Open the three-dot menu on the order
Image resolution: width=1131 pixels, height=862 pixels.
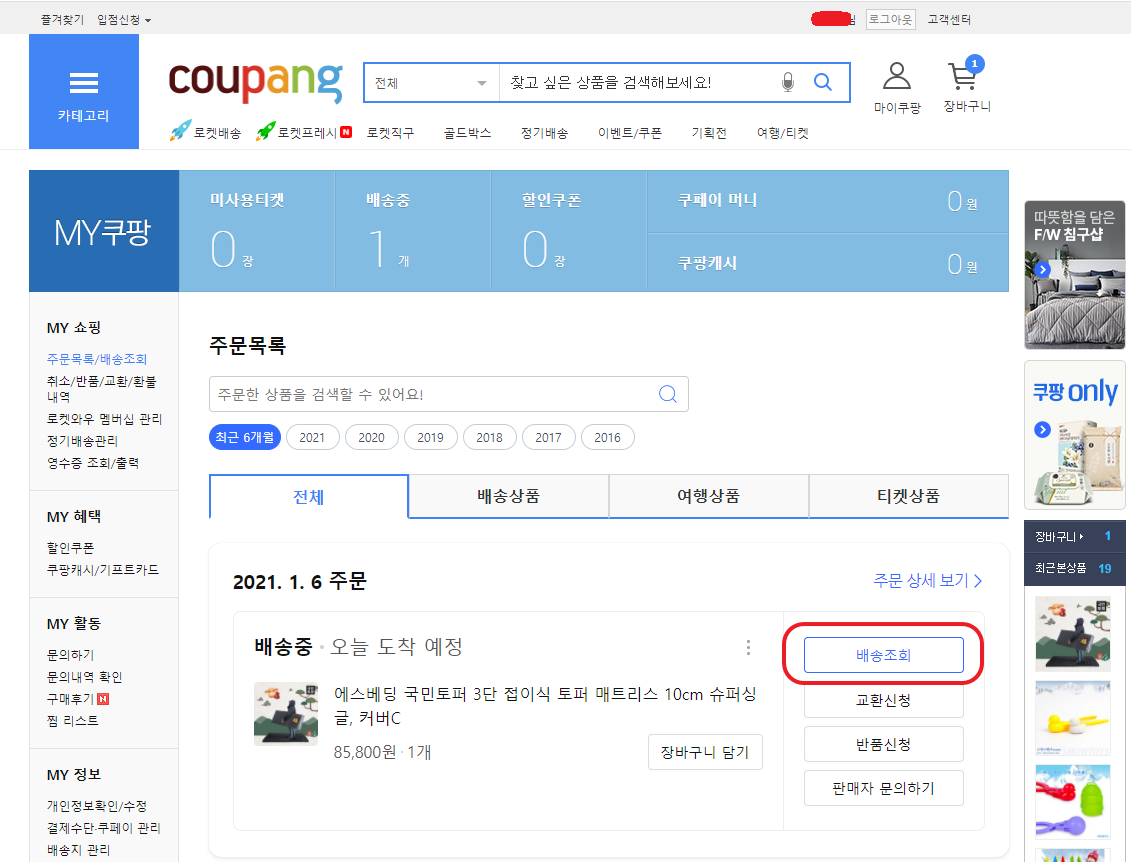(x=748, y=647)
